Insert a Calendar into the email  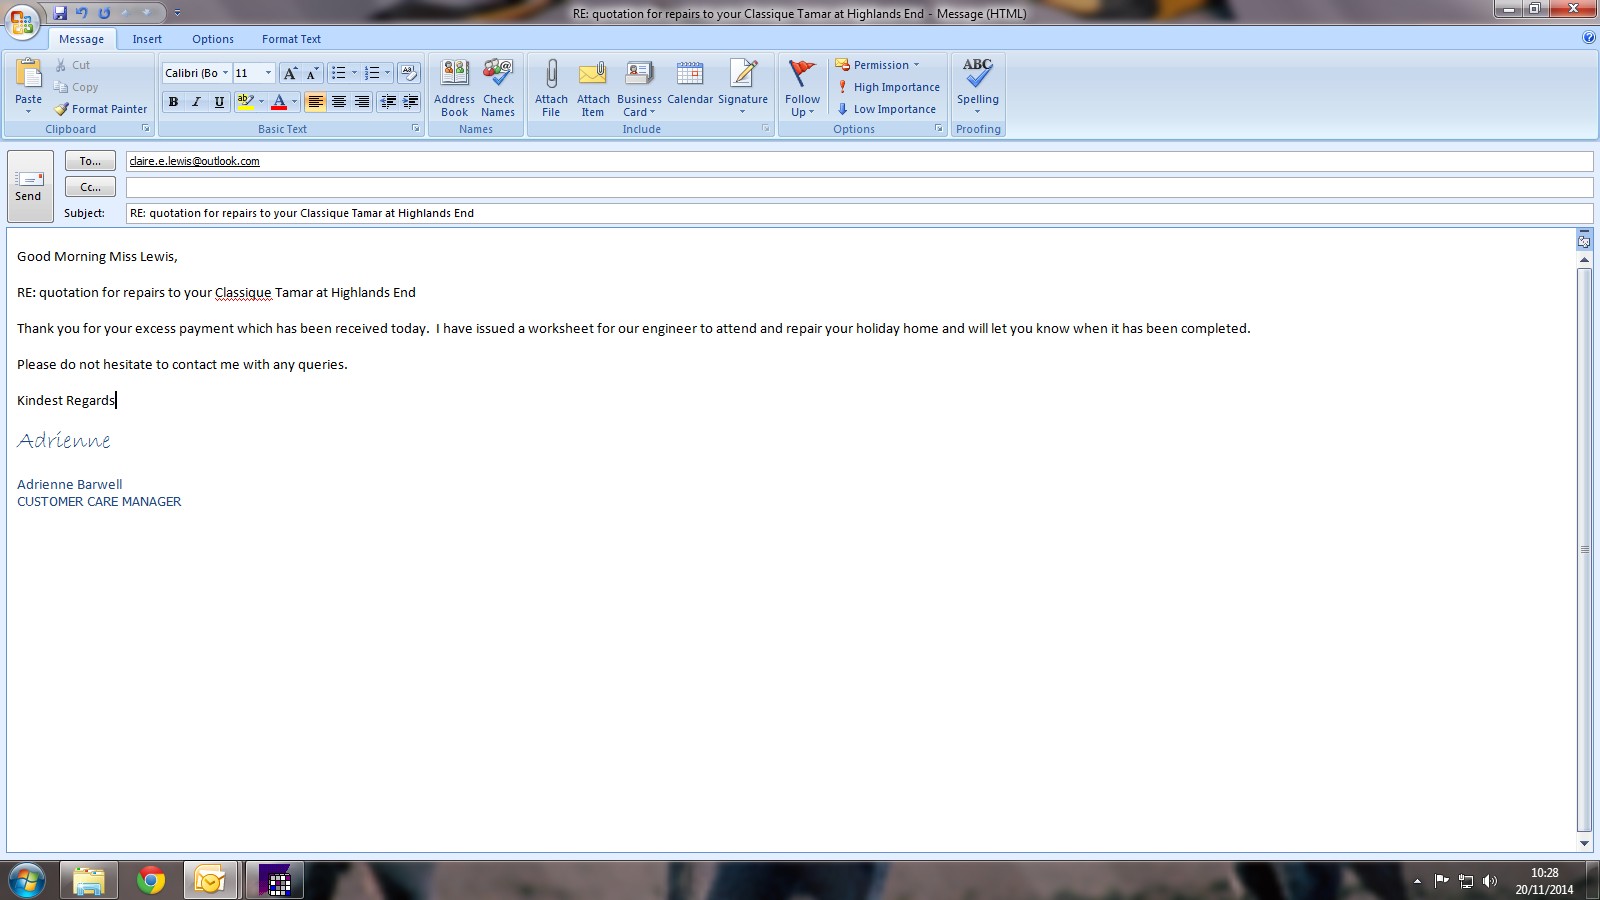(x=690, y=82)
